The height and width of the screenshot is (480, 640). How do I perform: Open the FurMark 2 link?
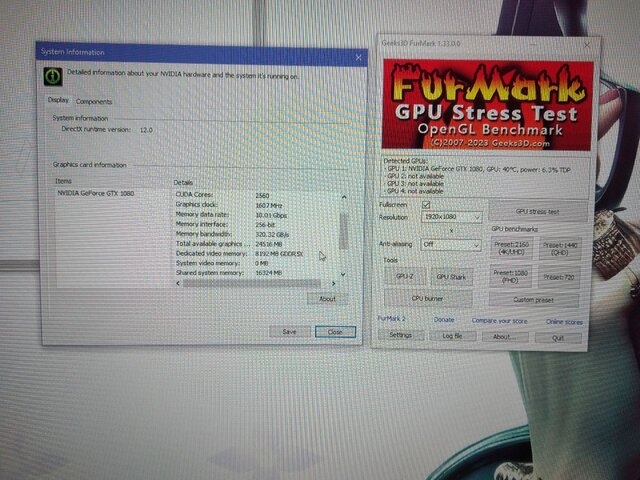(x=391, y=318)
